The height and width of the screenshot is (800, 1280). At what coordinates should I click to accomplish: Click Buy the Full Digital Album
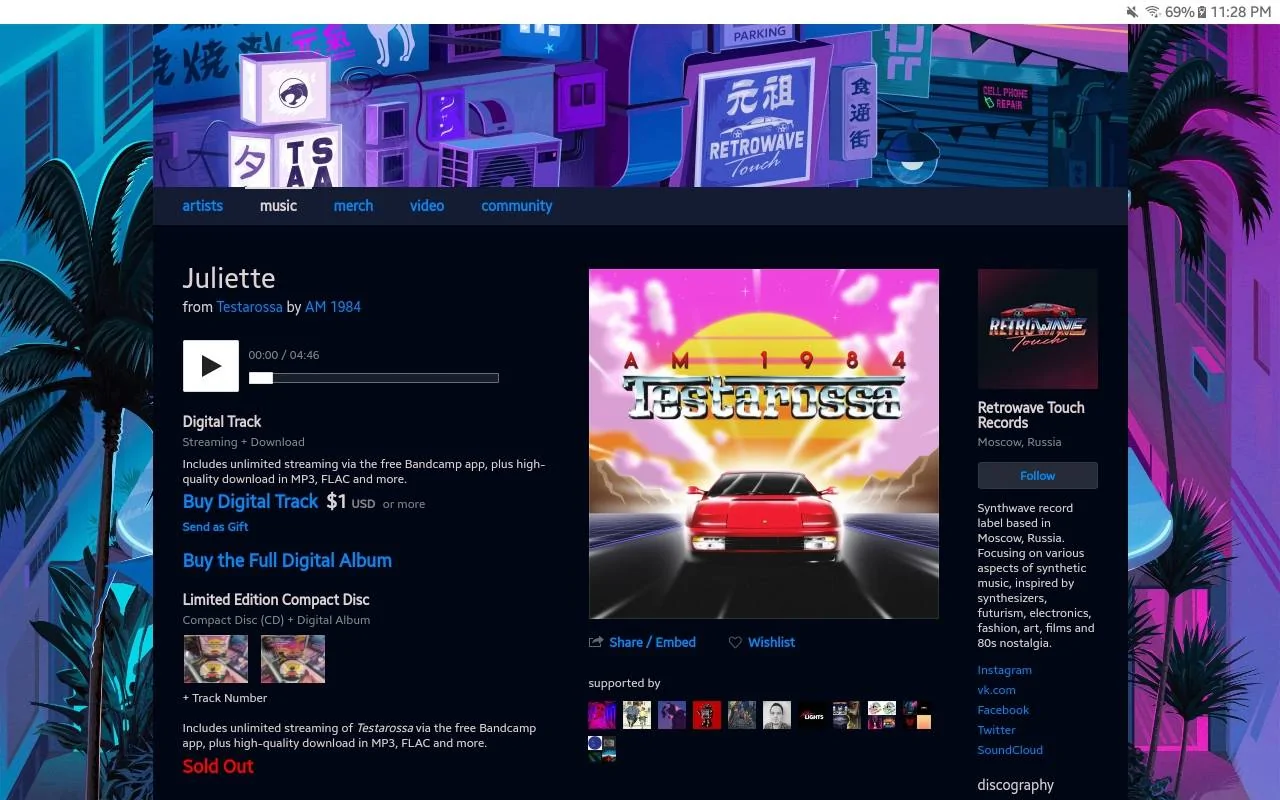coord(287,561)
